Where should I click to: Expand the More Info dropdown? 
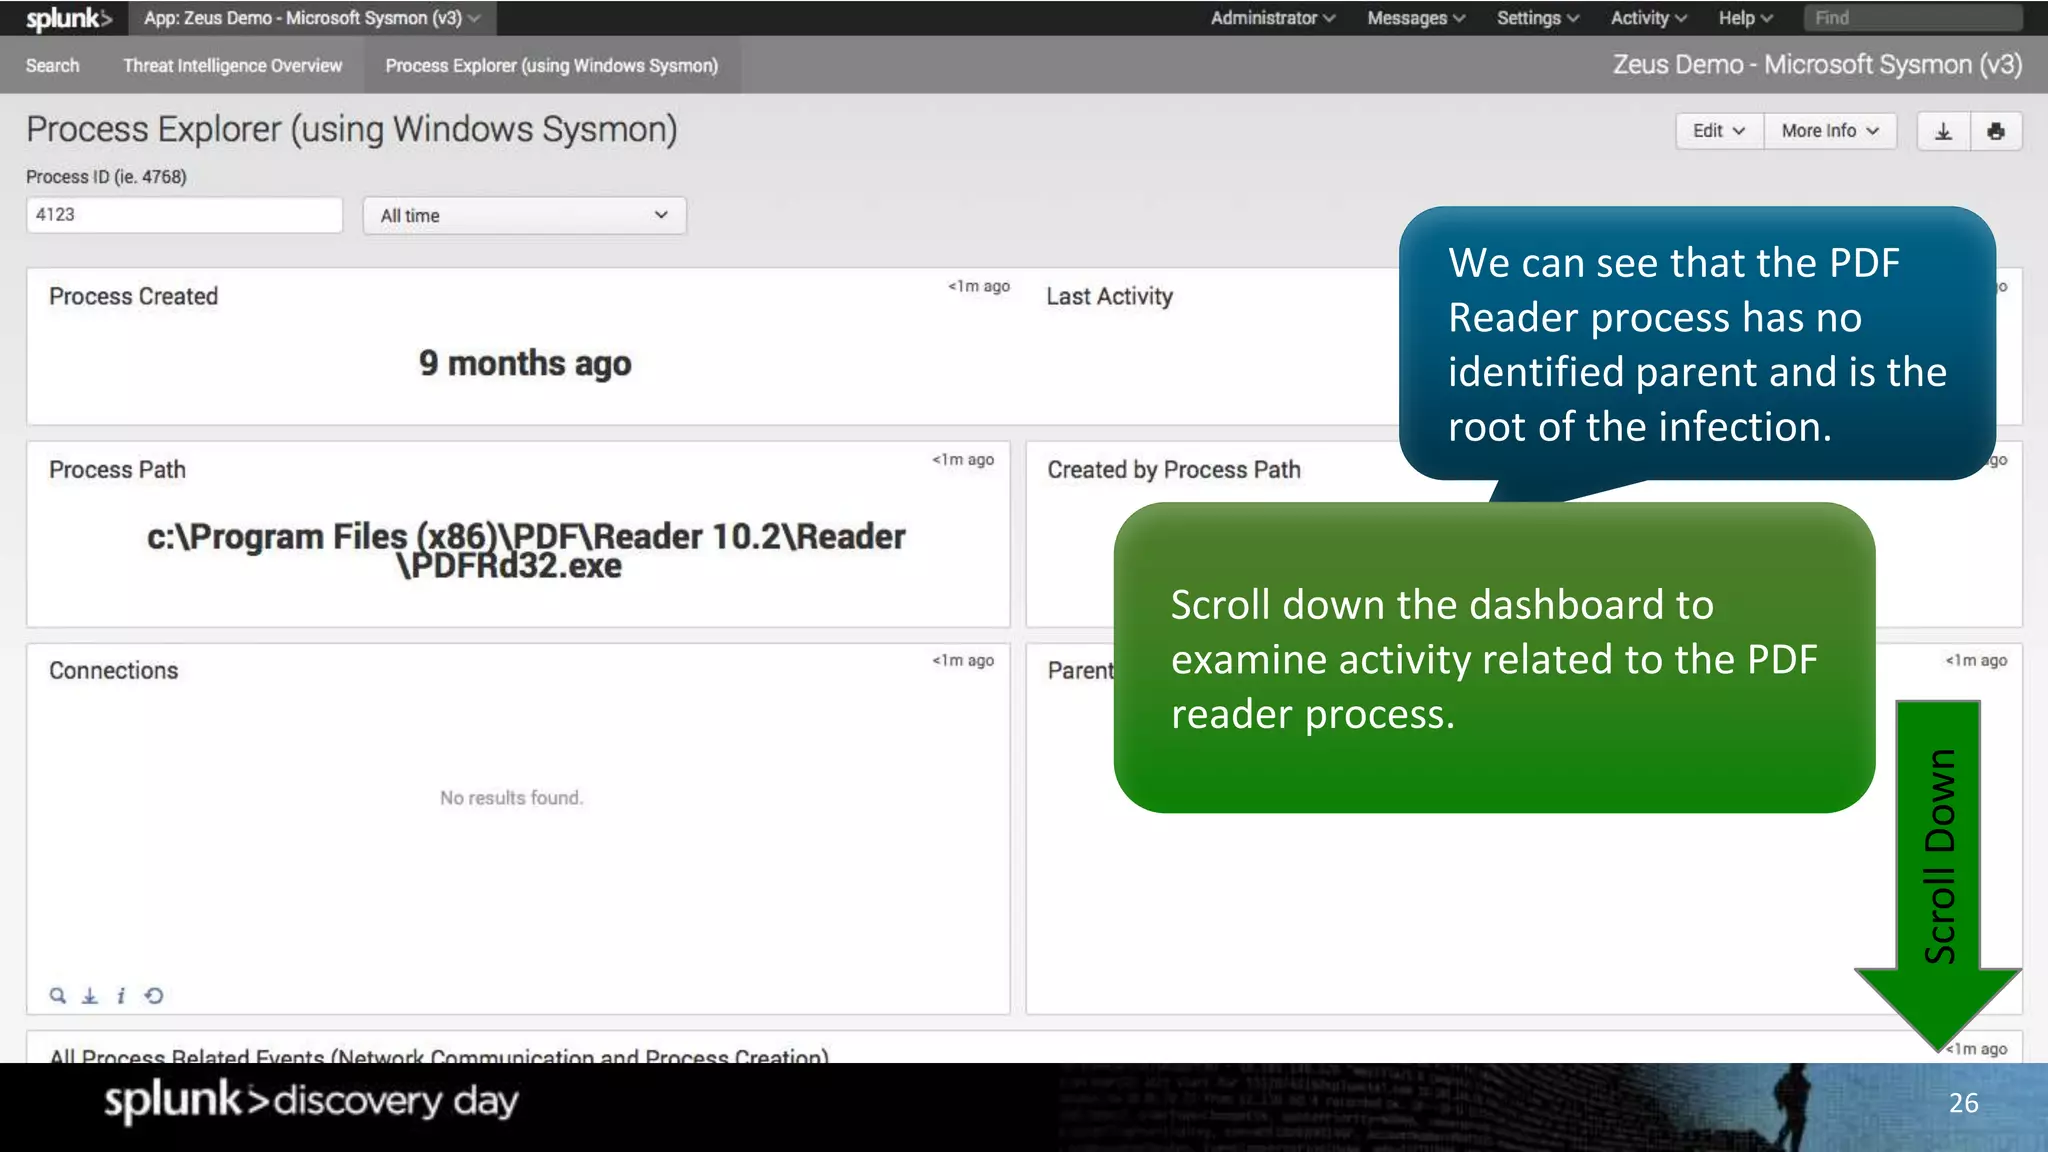coord(1830,131)
